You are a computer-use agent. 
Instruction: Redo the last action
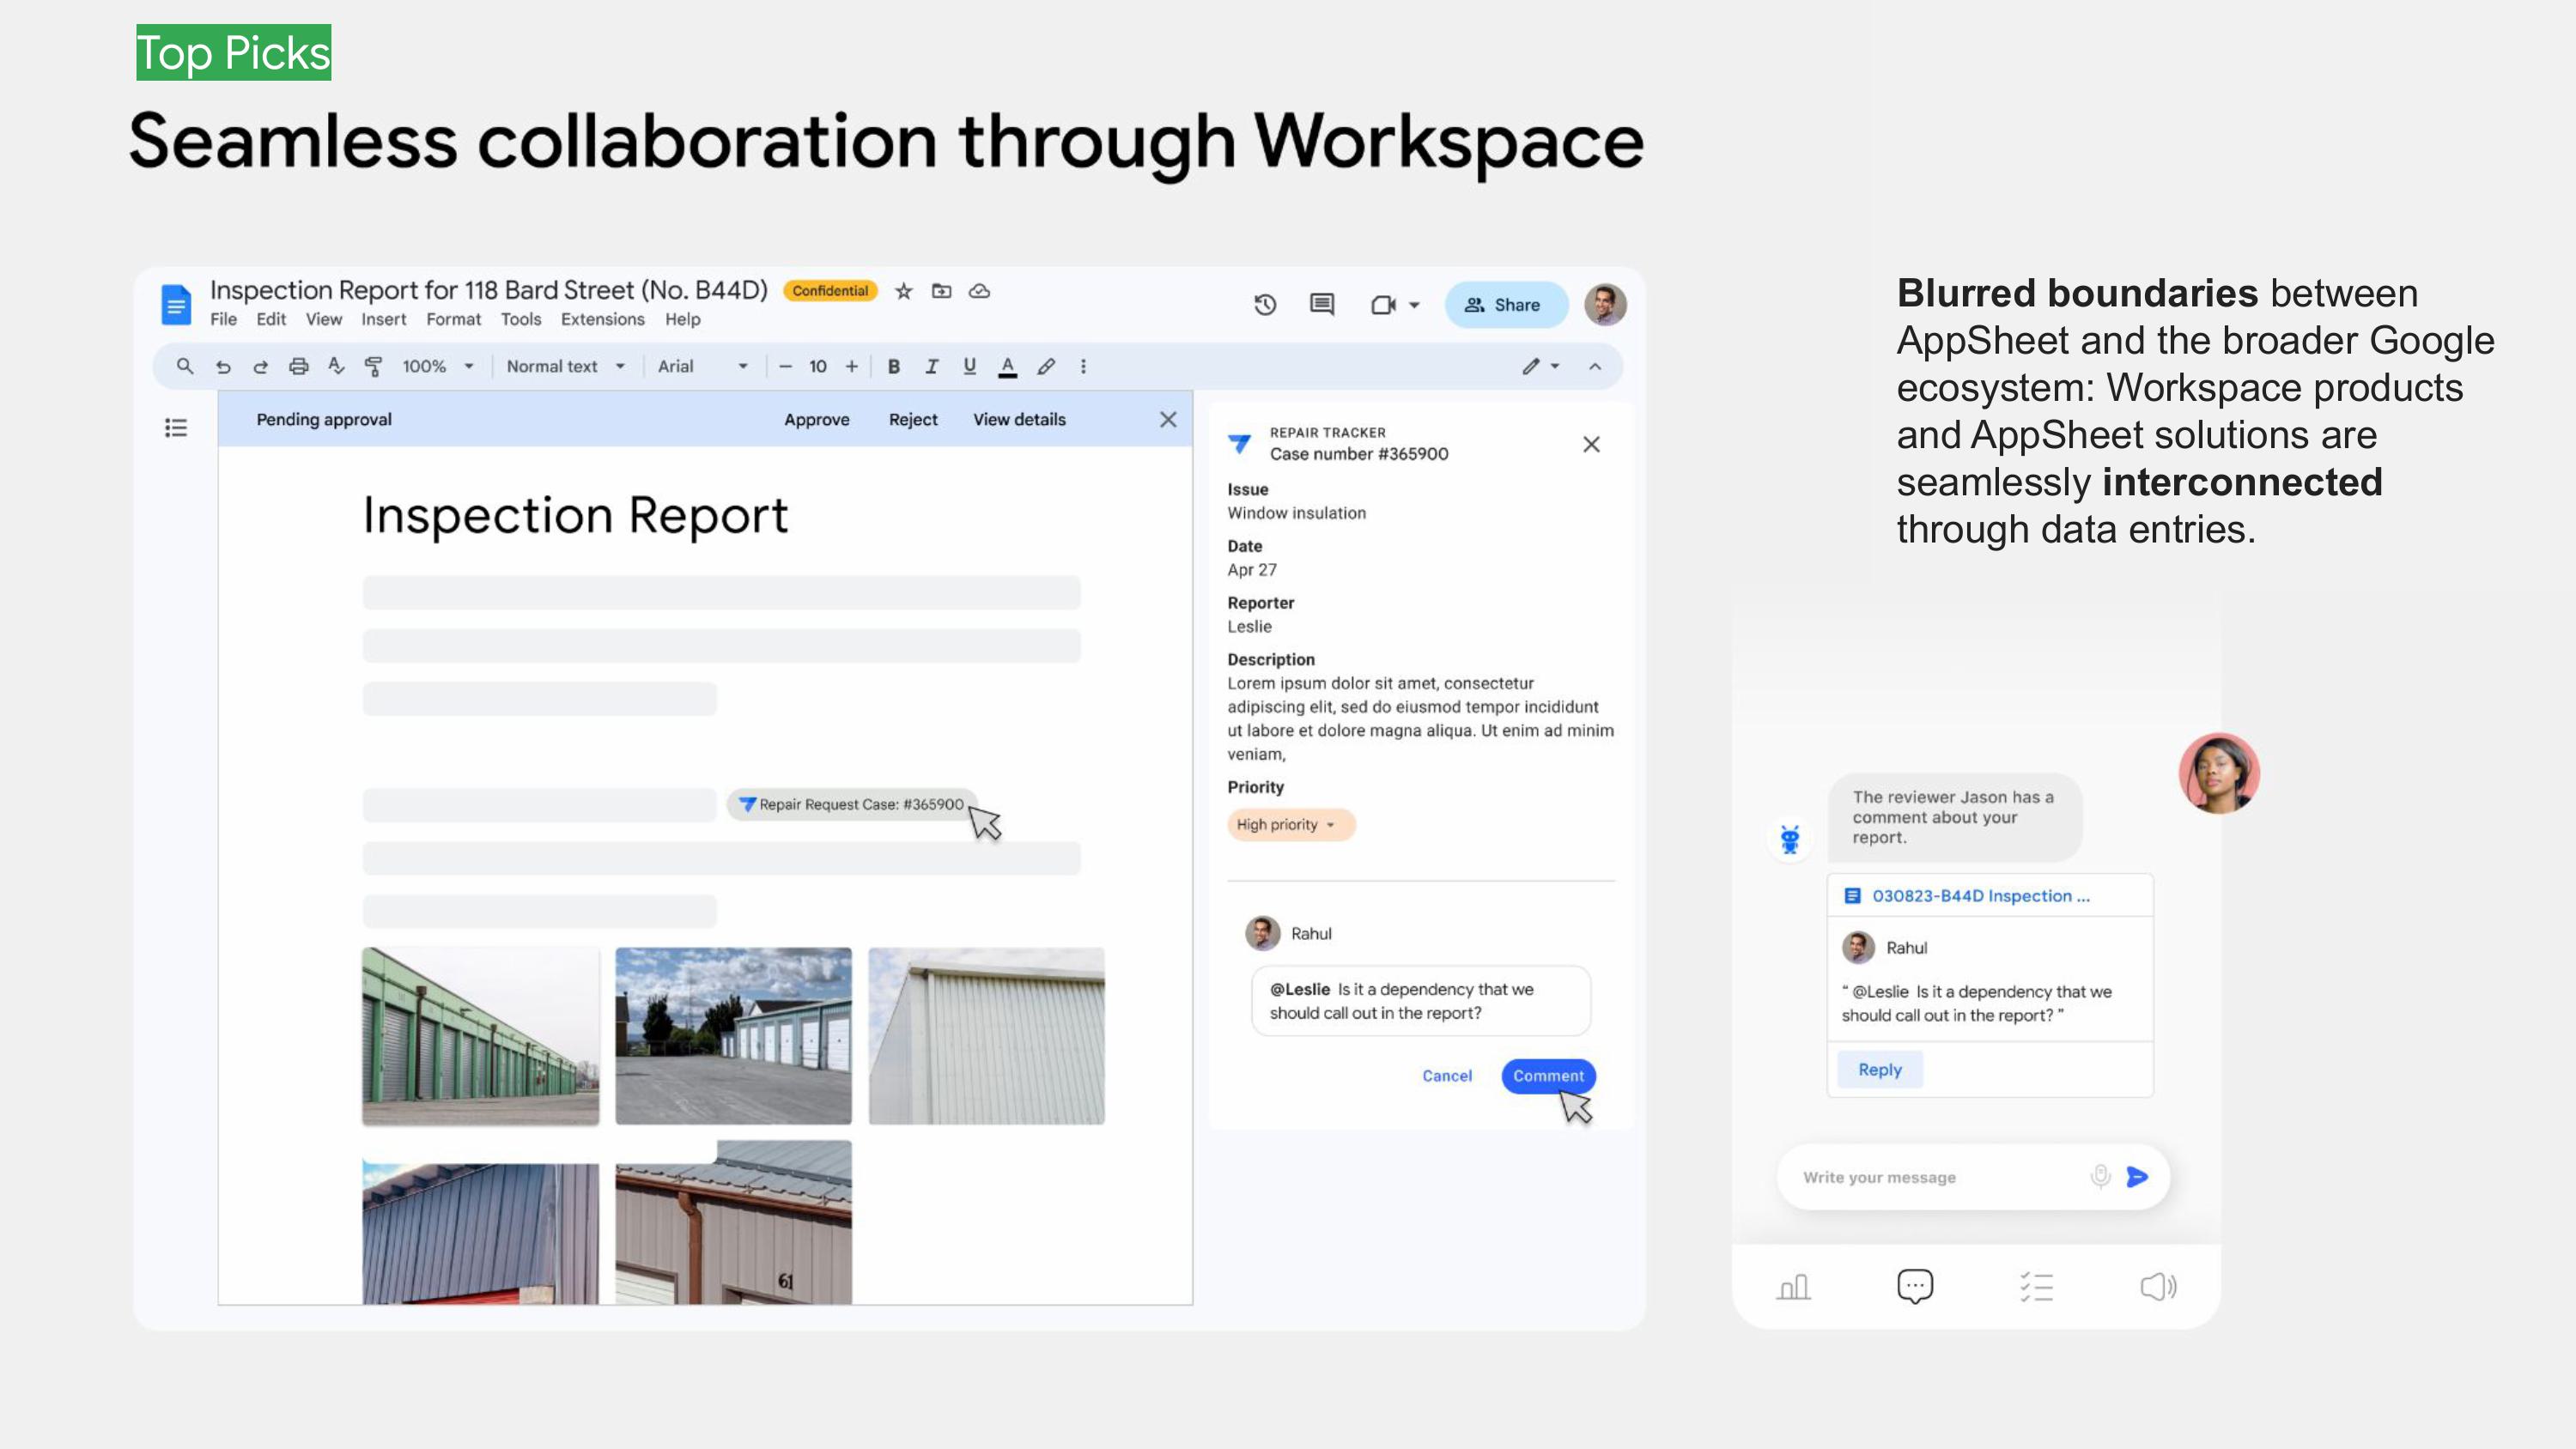point(260,367)
